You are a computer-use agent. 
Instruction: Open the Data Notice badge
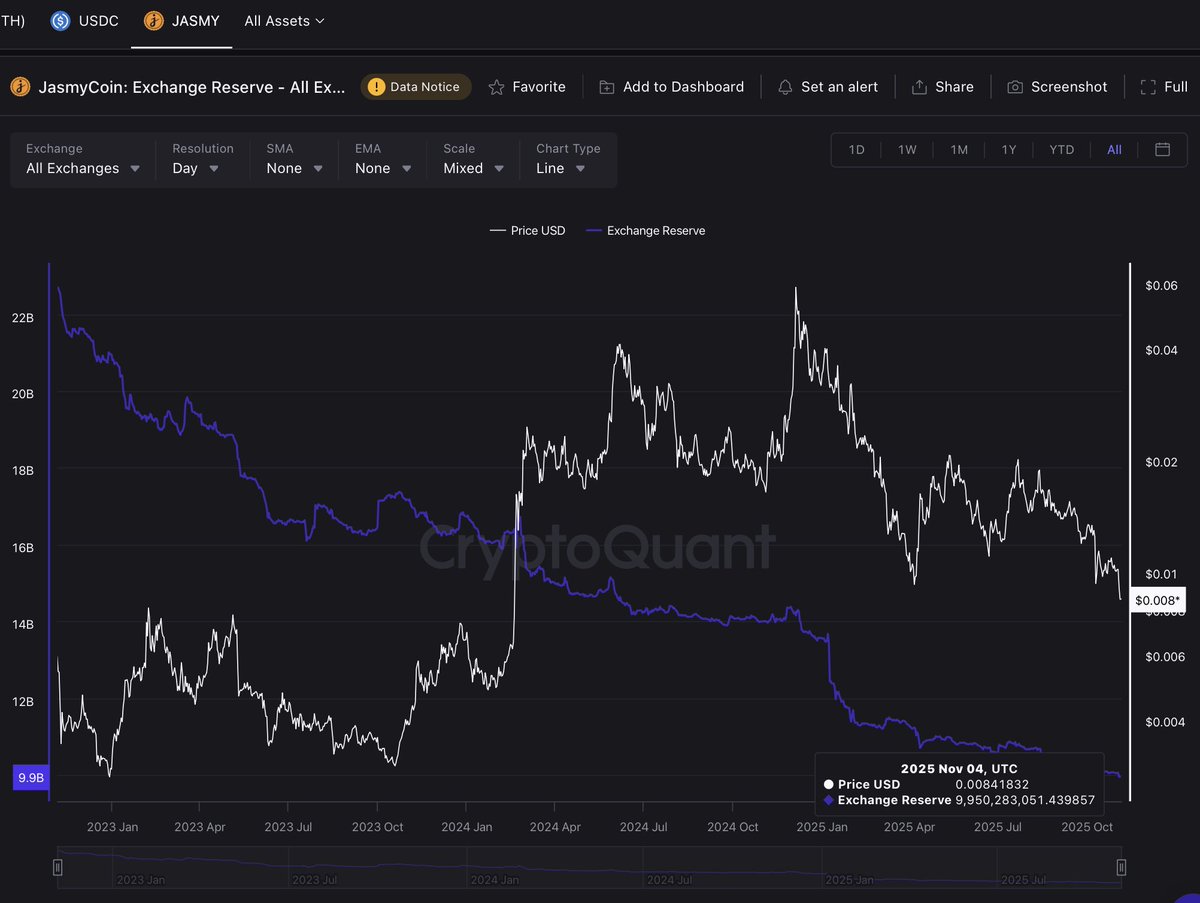click(416, 87)
